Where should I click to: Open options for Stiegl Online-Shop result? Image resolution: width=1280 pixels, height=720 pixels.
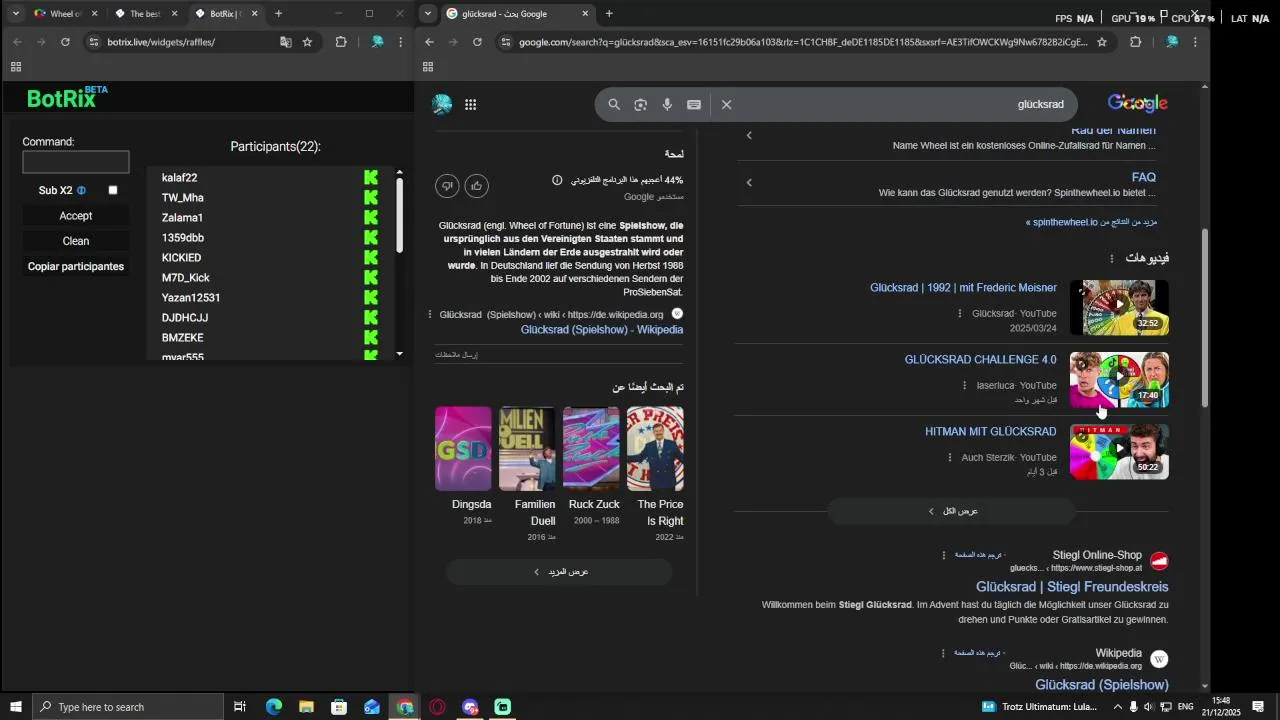(943, 556)
